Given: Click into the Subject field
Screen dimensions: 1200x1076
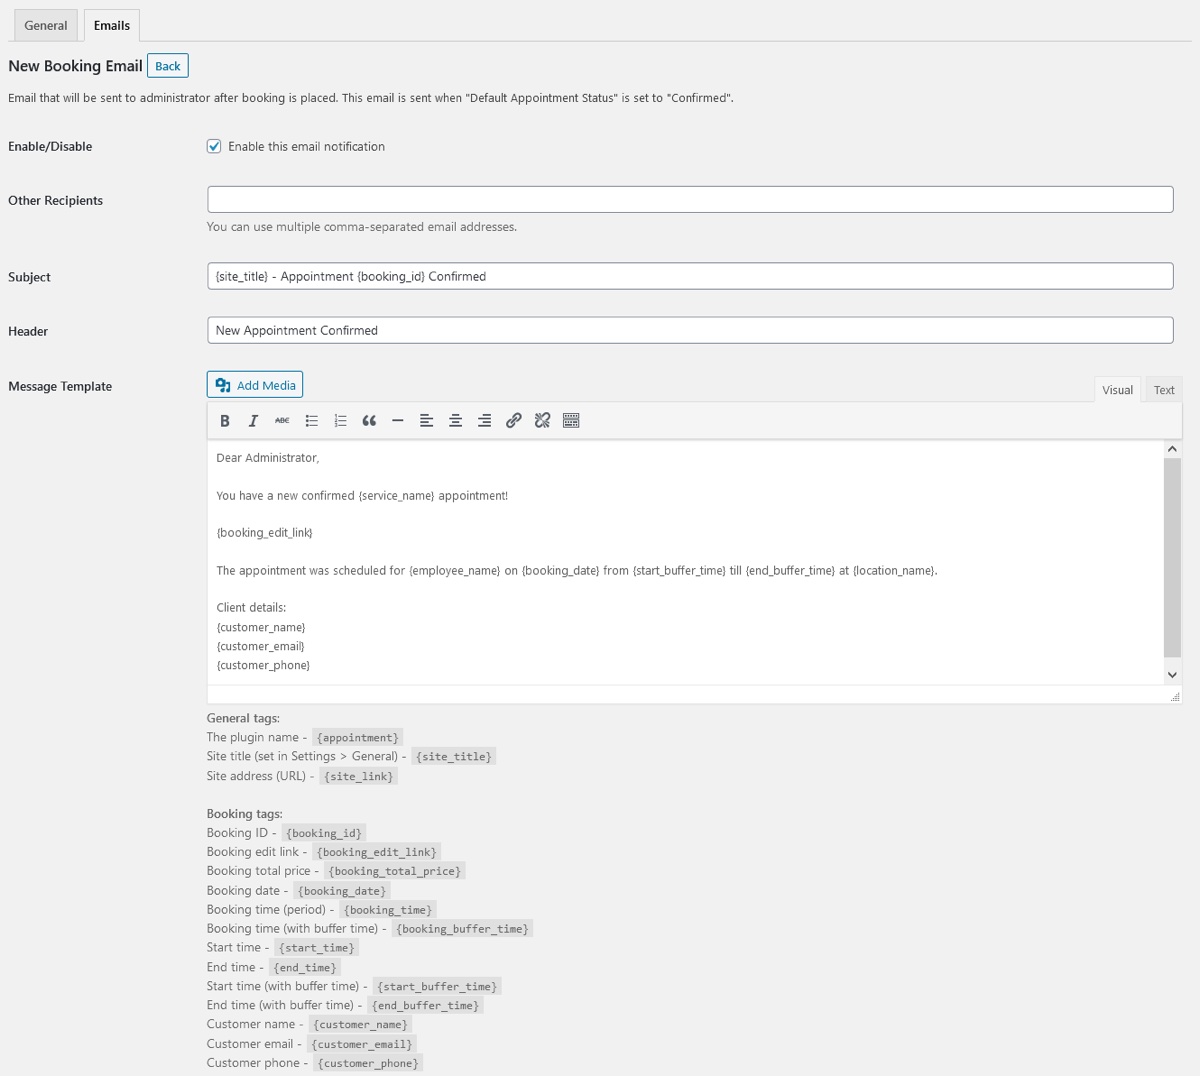Looking at the screenshot, I should 690,276.
